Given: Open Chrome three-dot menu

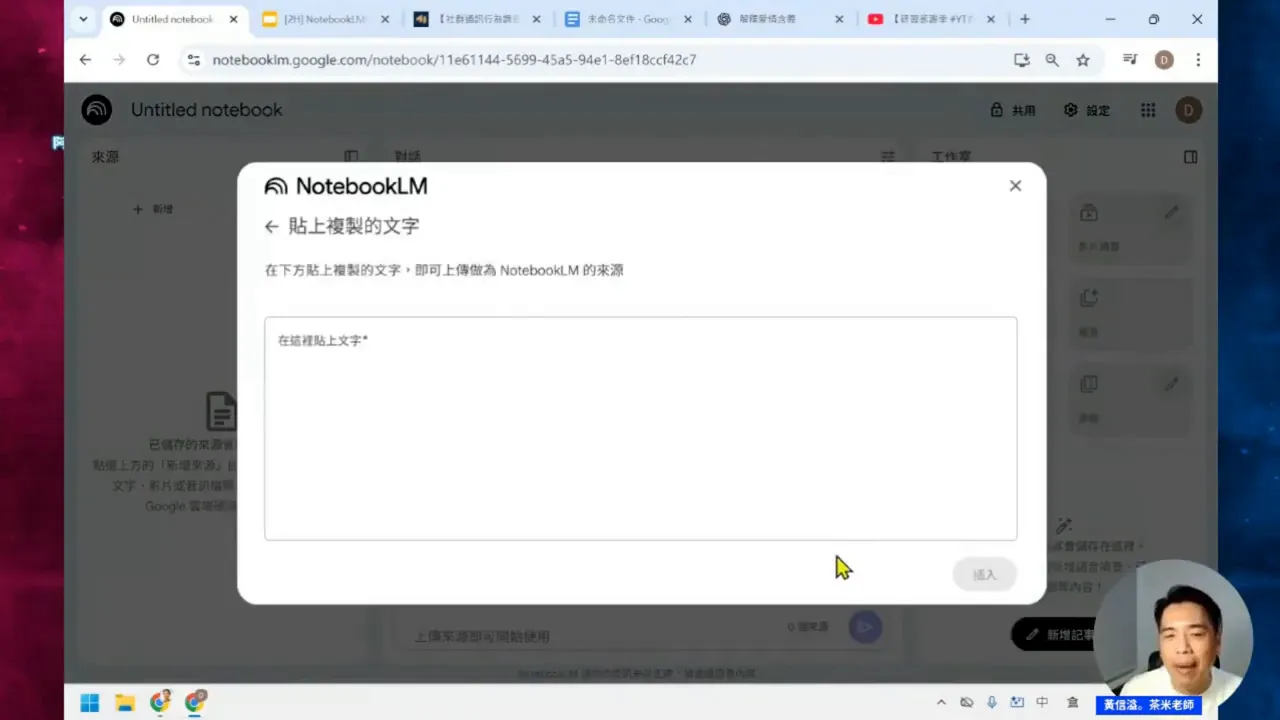Looking at the screenshot, I should 1198,60.
